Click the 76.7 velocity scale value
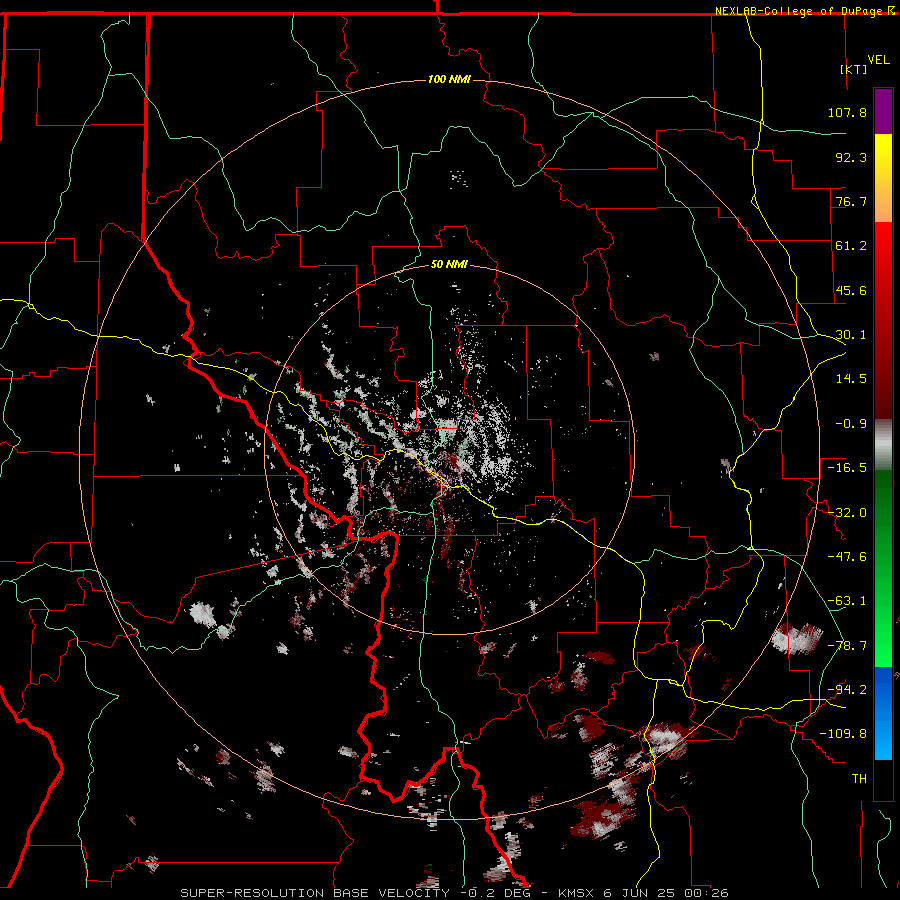 pos(851,201)
